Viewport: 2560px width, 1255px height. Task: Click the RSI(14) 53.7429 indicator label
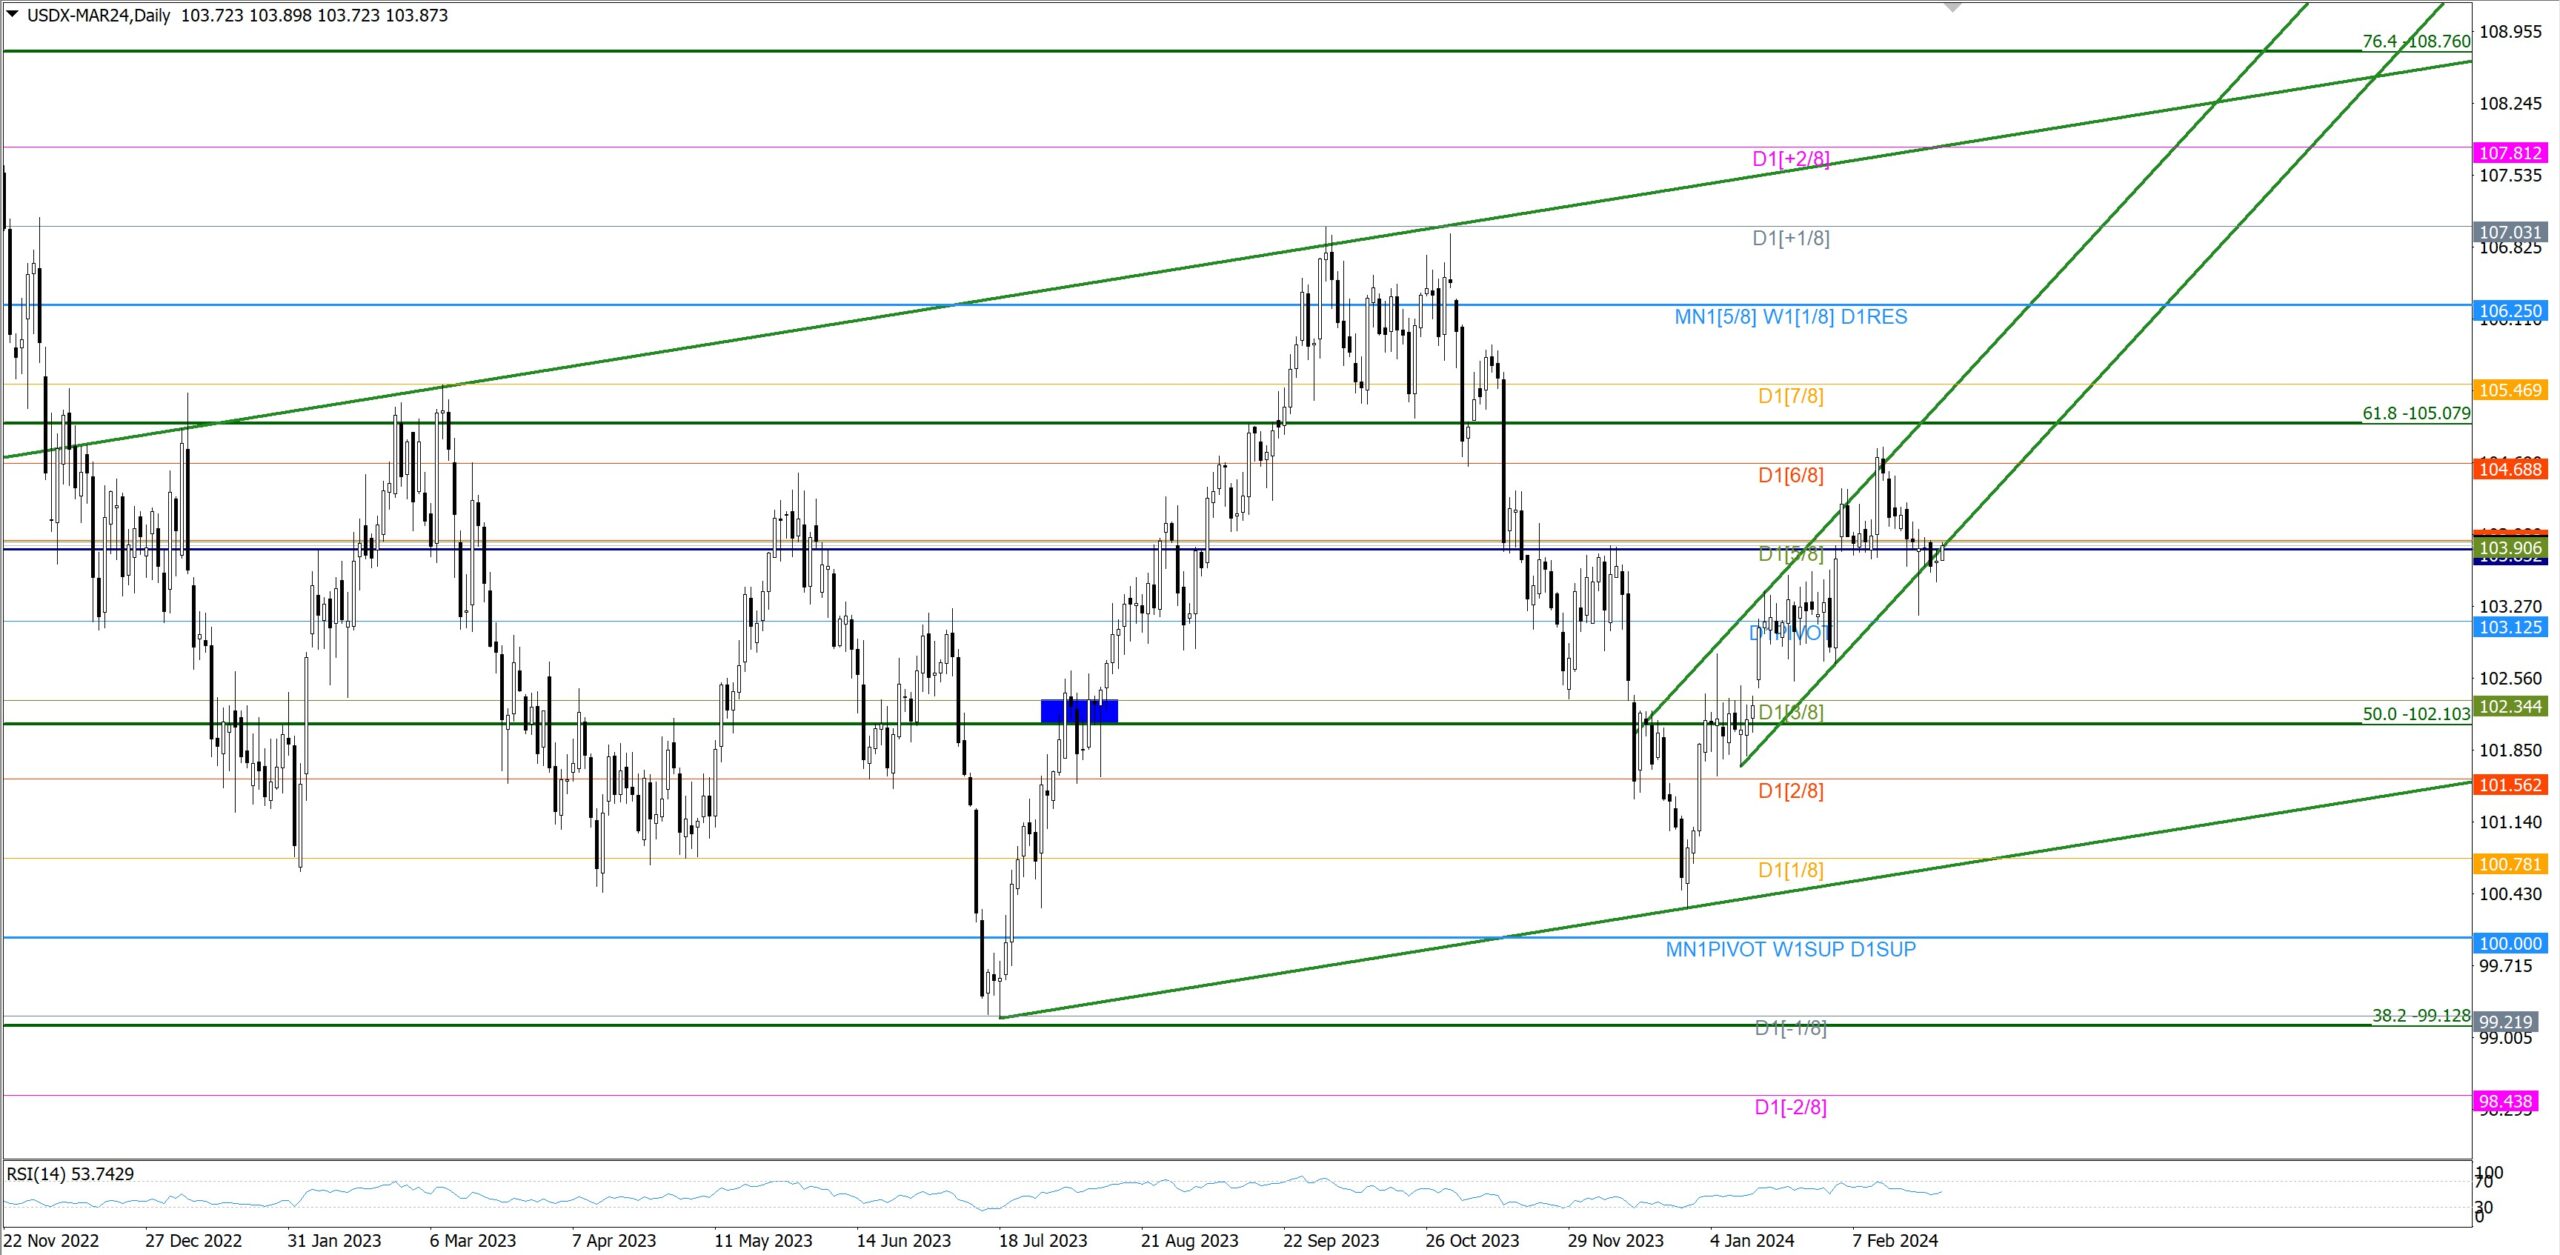point(70,1173)
